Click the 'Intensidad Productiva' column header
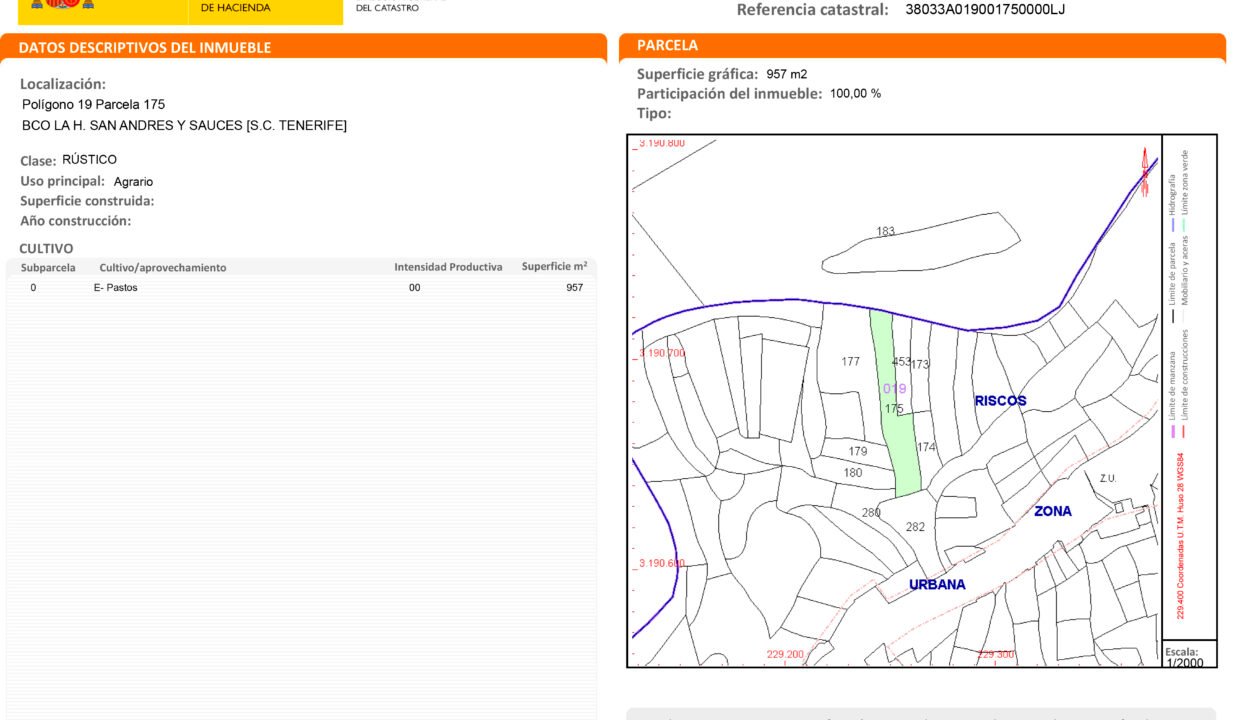1240x720 pixels. coord(448,267)
